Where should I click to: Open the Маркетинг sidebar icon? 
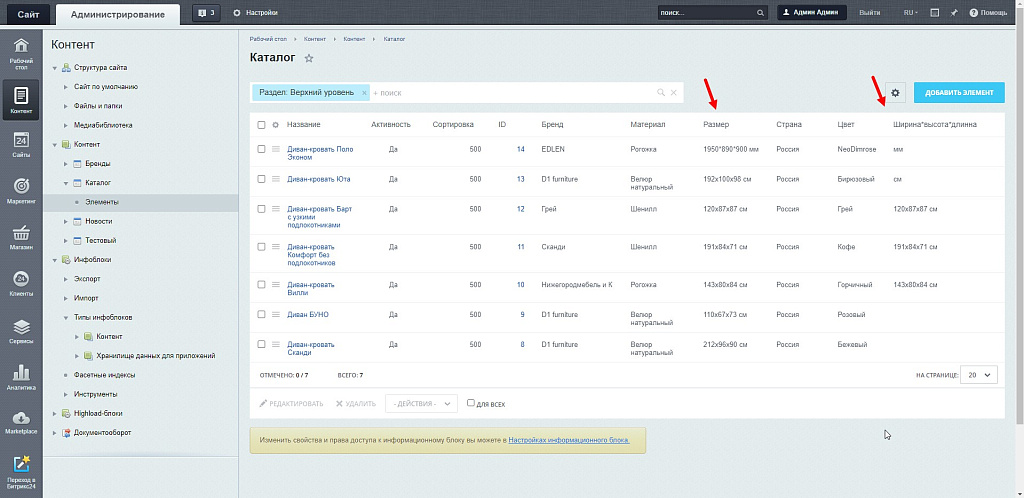[x=21, y=187]
